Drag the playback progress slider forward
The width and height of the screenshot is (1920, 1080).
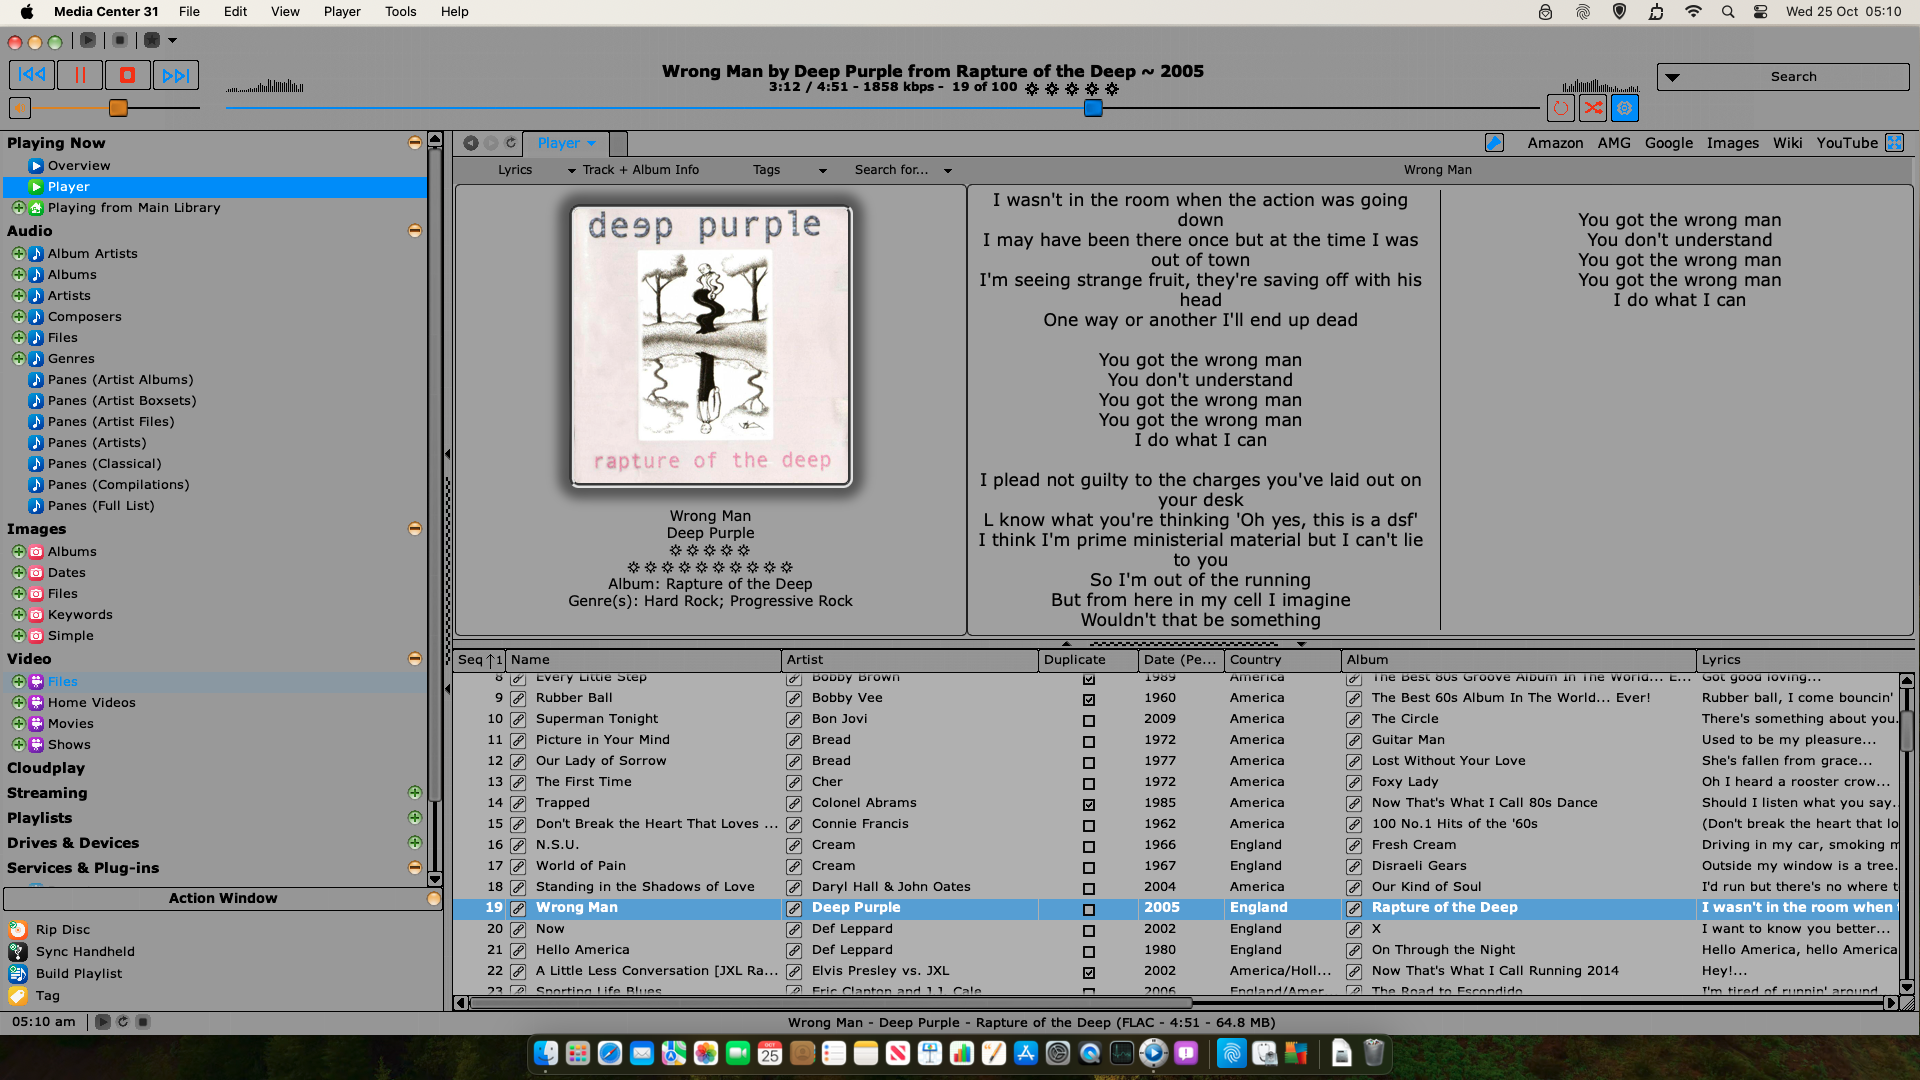coord(1095,108)
